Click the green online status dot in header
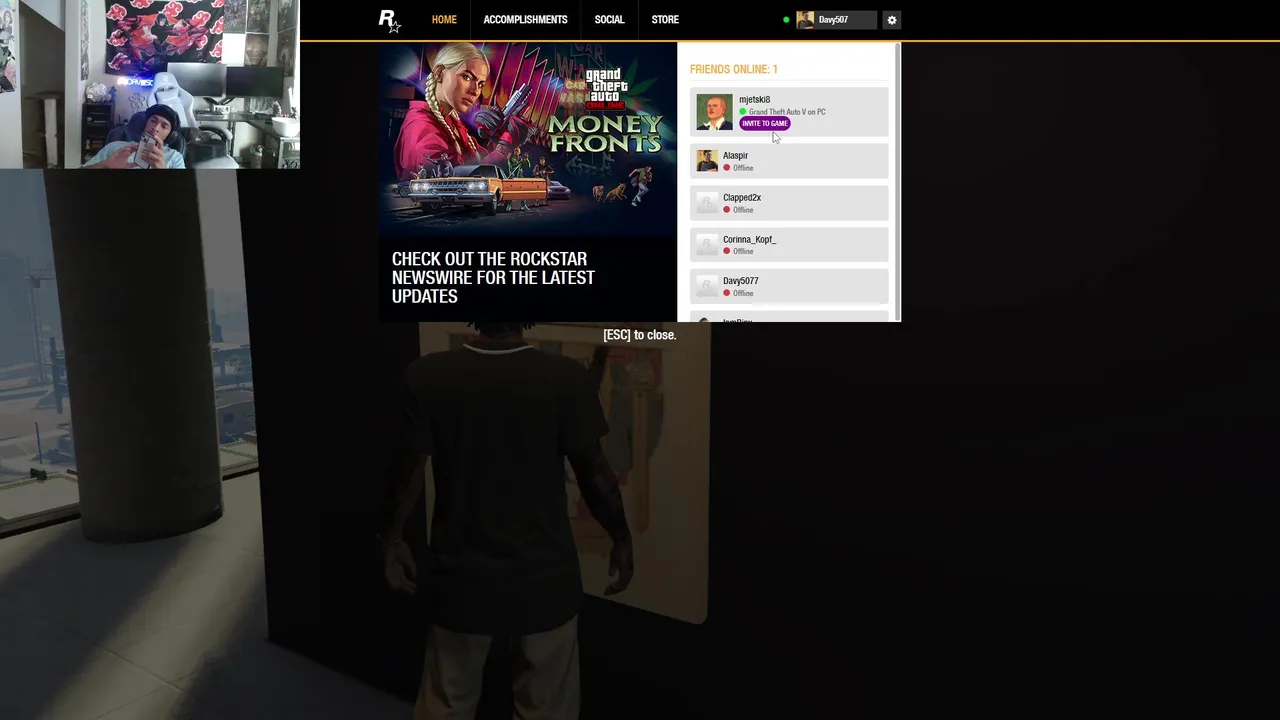The image size is (1280, 720). click(x=786, y=20)
